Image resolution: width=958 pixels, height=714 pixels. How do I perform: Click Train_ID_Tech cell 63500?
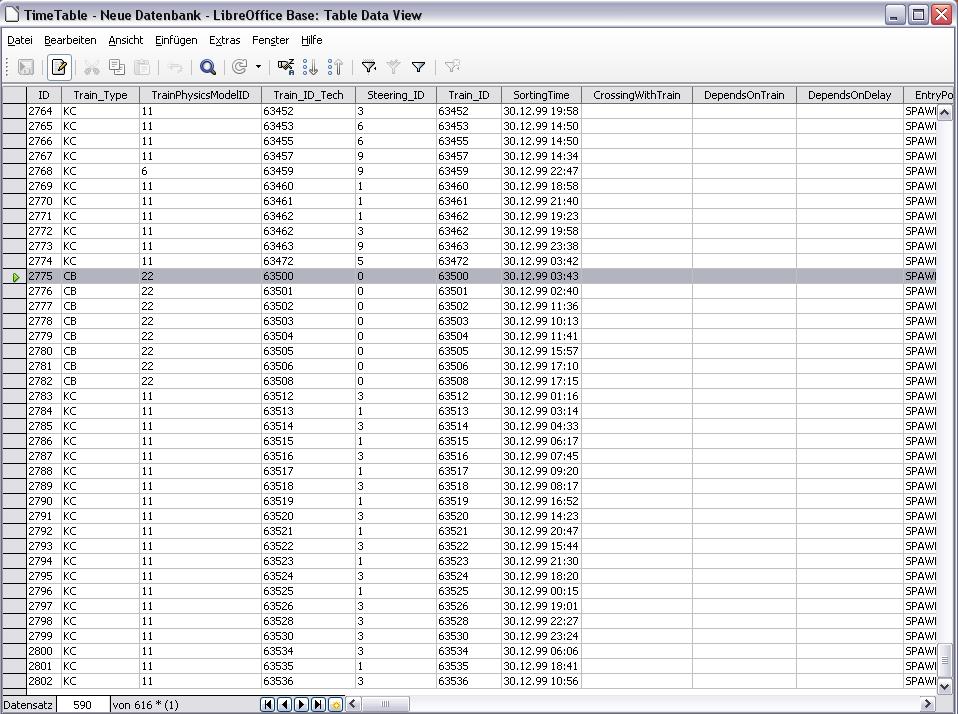point(309,276)
